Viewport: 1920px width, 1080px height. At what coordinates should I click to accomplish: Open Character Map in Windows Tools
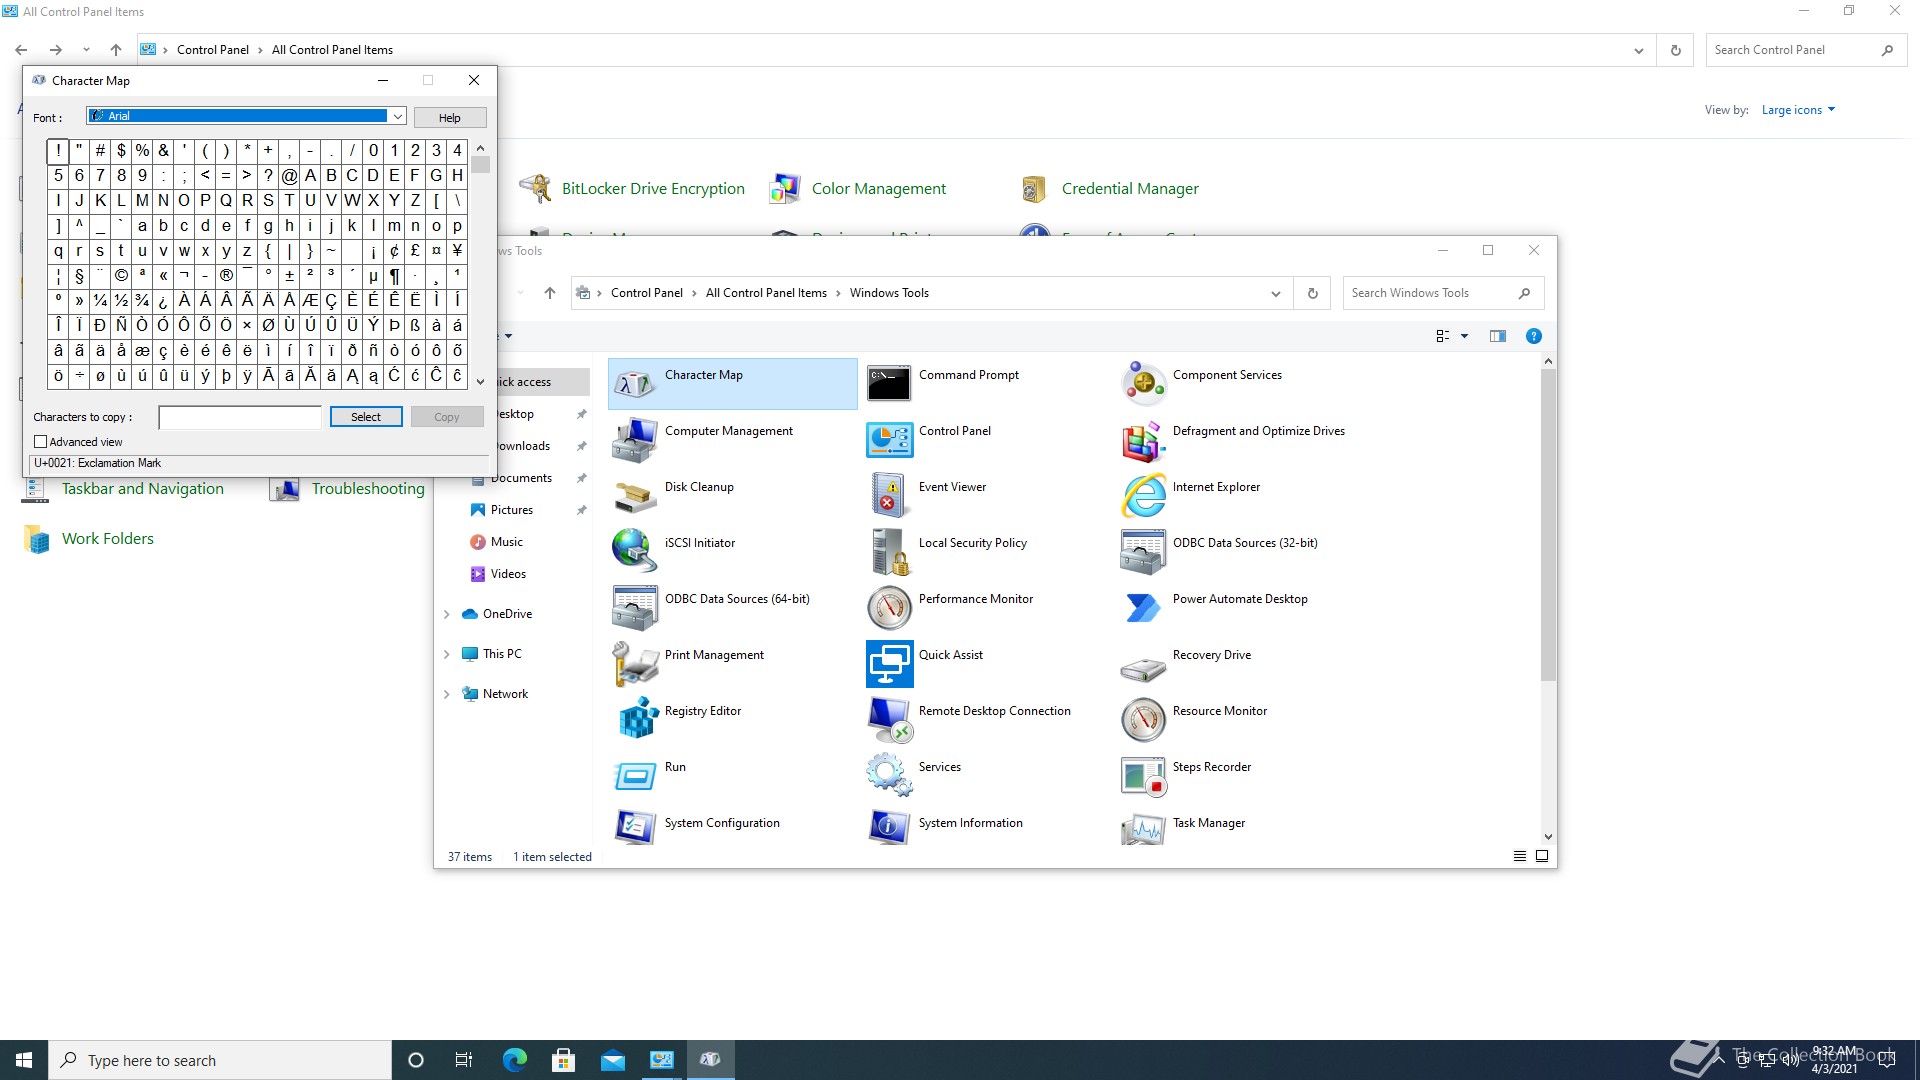tap(732, 383)
